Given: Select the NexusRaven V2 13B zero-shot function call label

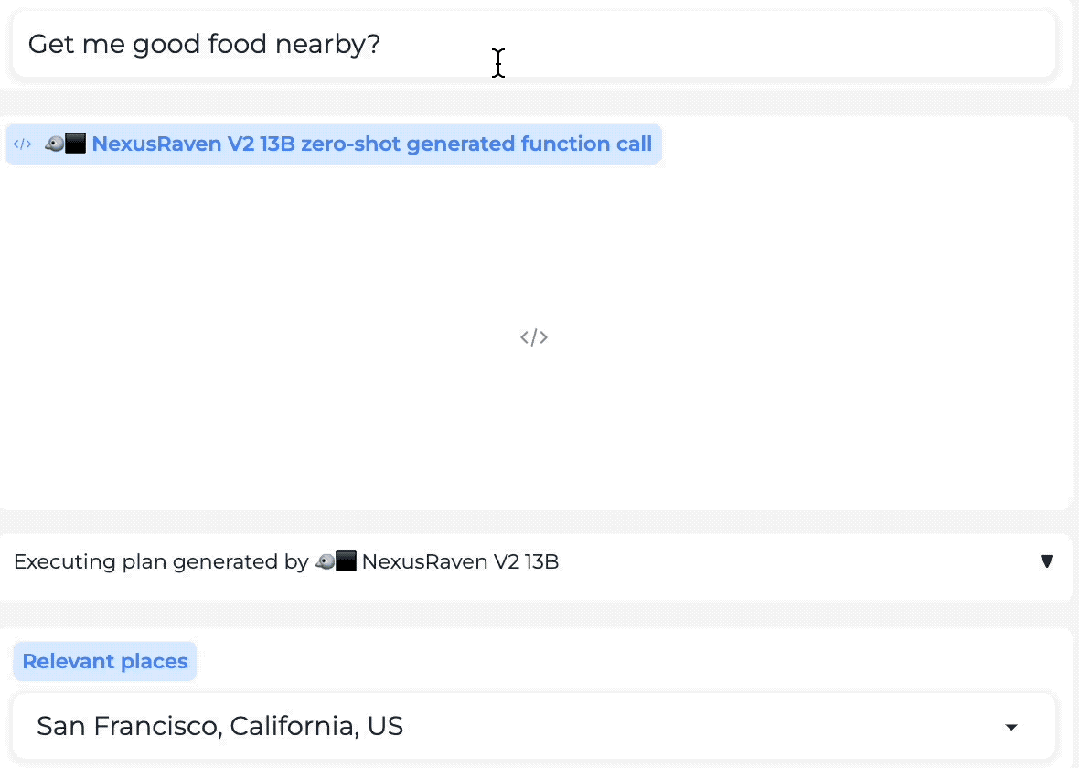Looking at the screenshot, I should pos(334,144).
